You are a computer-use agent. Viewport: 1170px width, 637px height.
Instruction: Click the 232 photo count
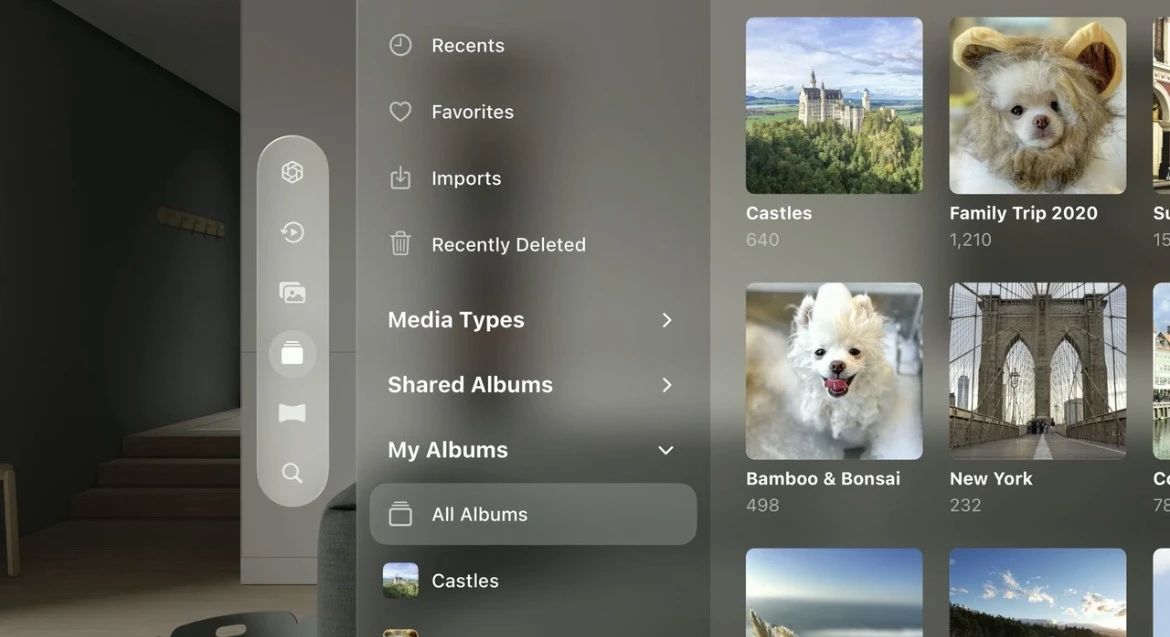[965, 505]
